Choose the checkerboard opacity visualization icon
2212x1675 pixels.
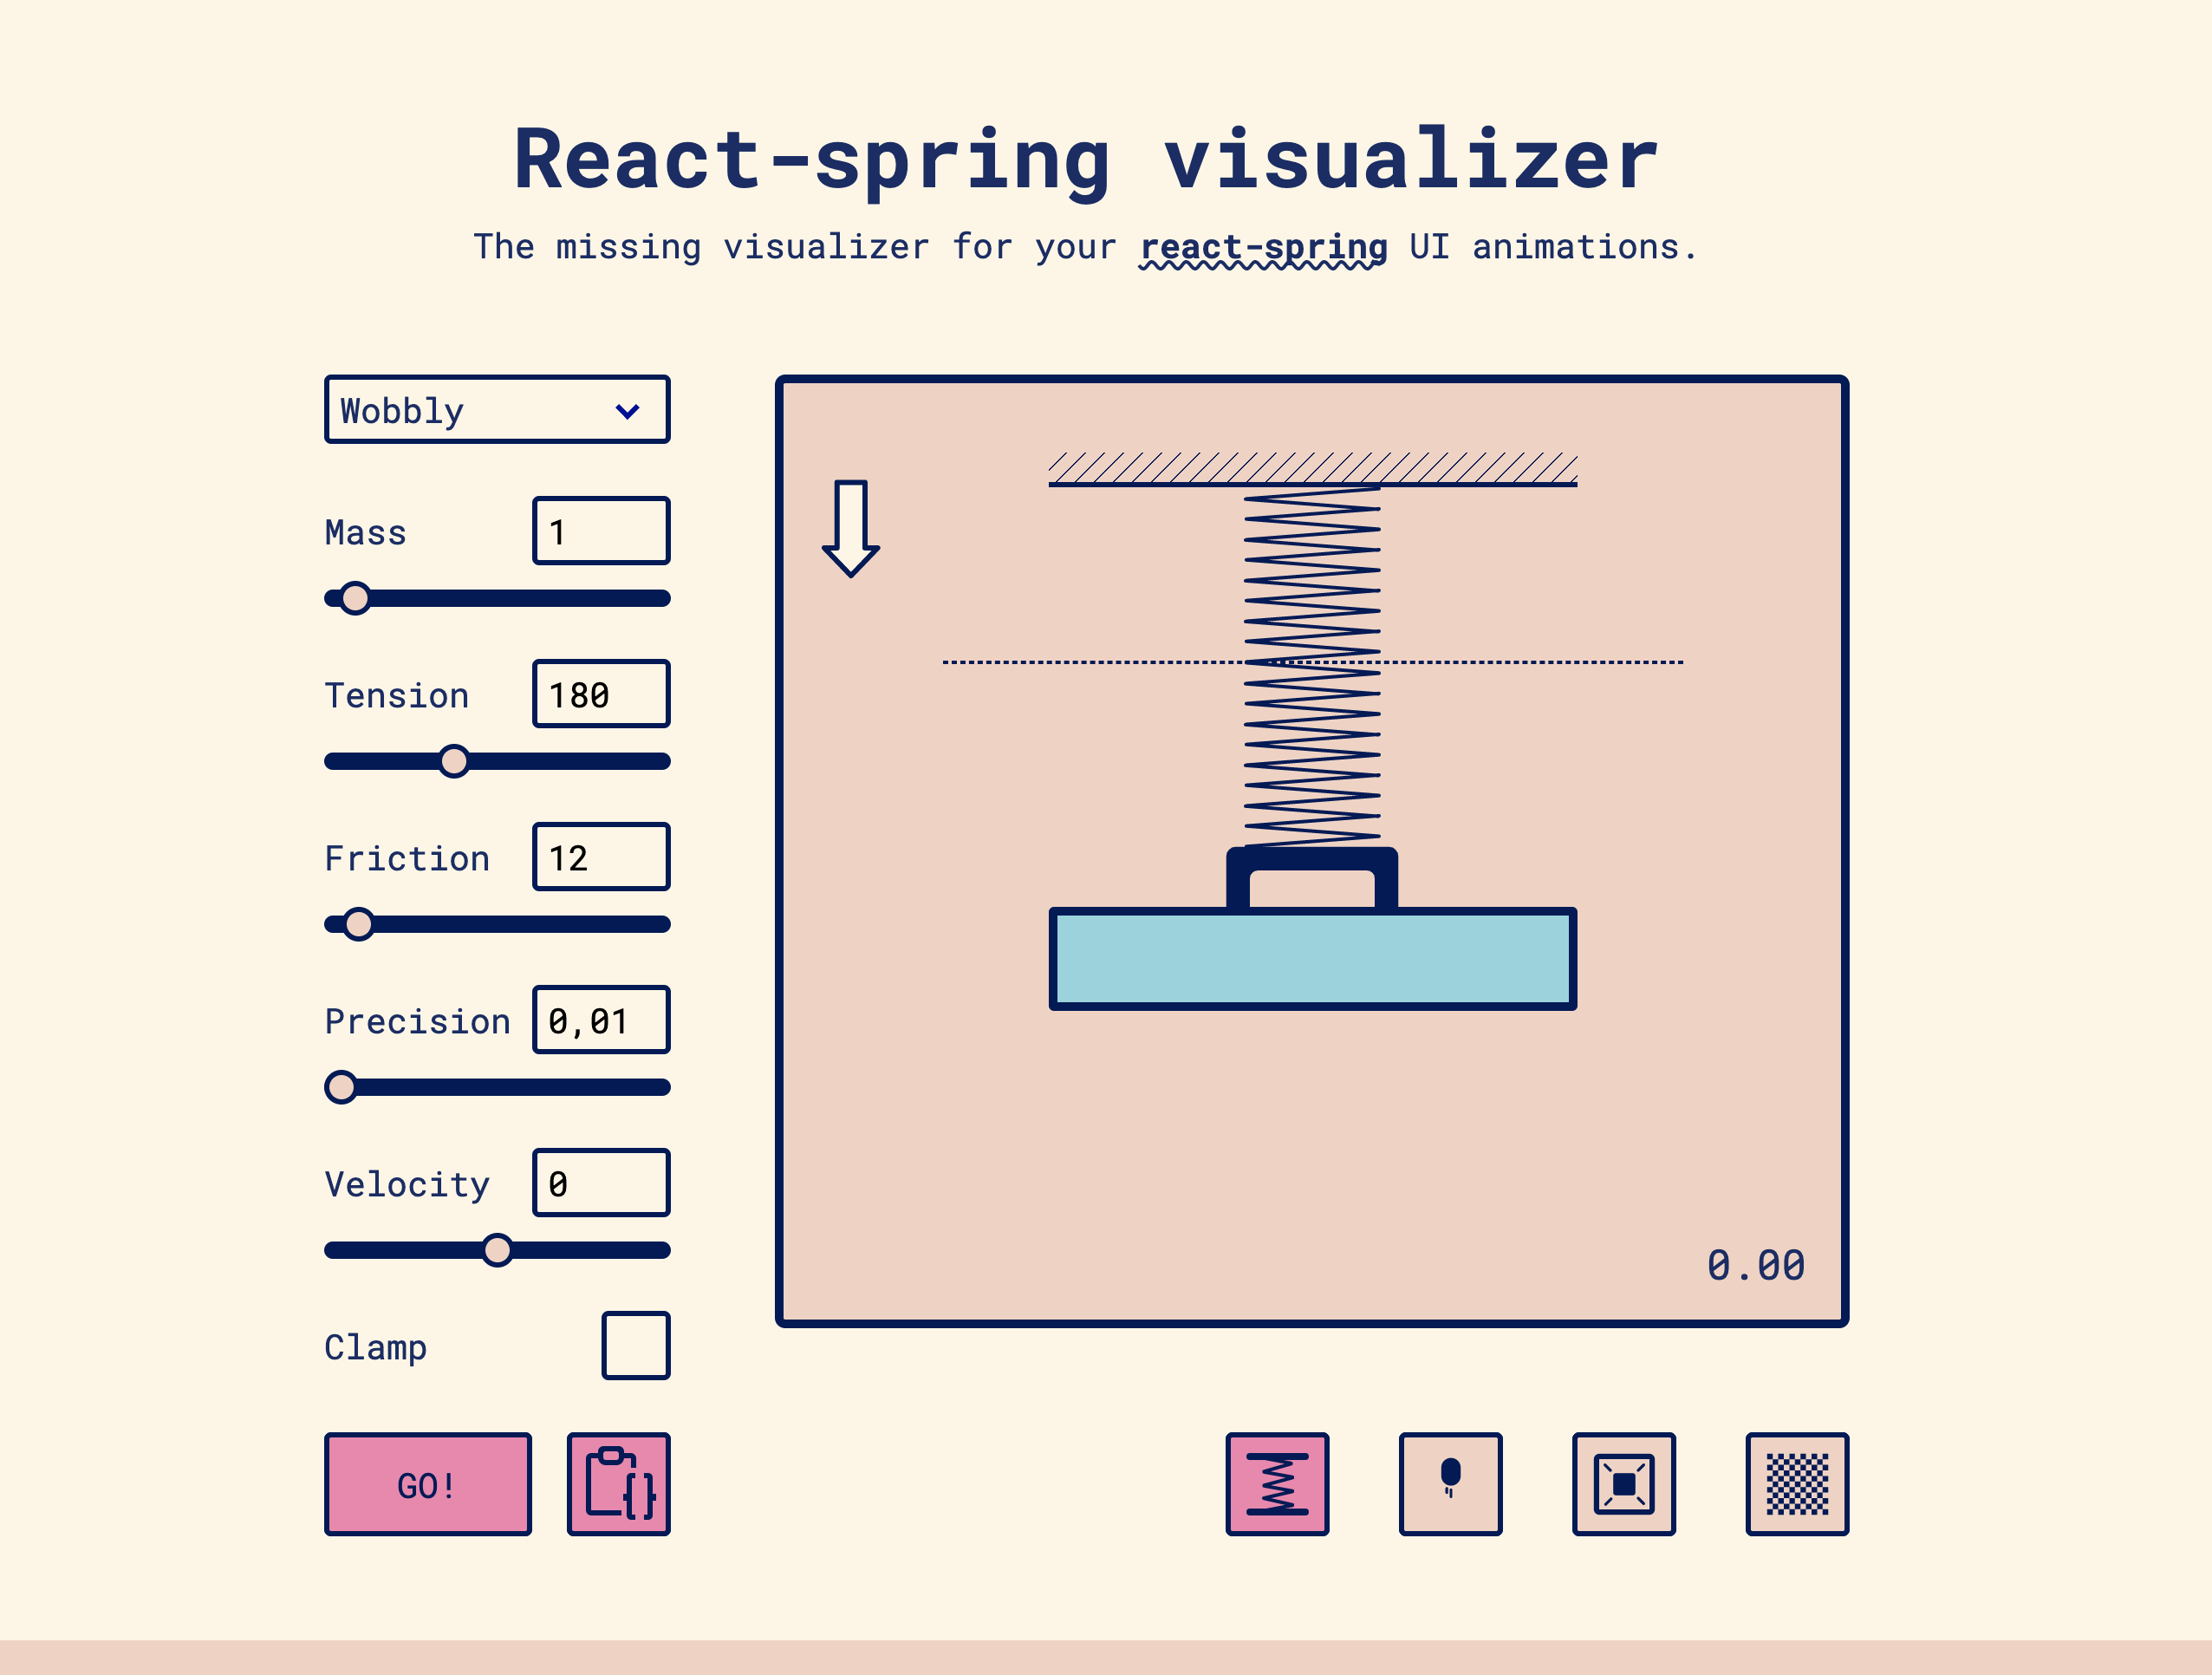tap(1797, 1484)
